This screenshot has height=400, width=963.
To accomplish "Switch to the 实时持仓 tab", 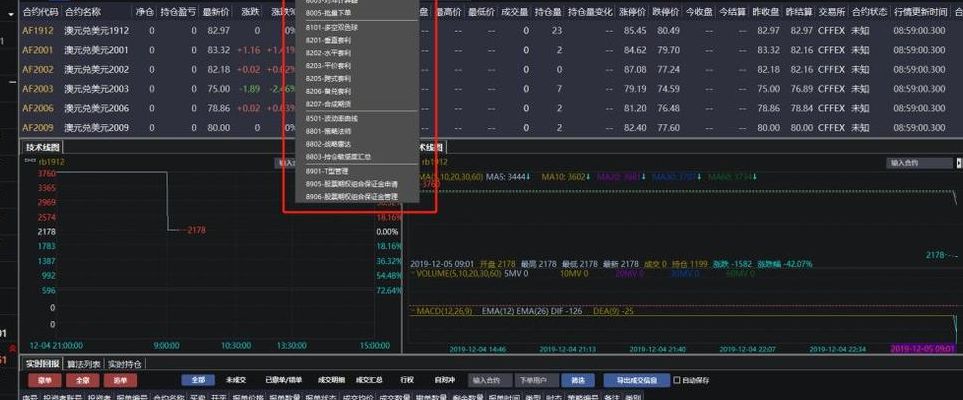I will click(x=125, y=364).
